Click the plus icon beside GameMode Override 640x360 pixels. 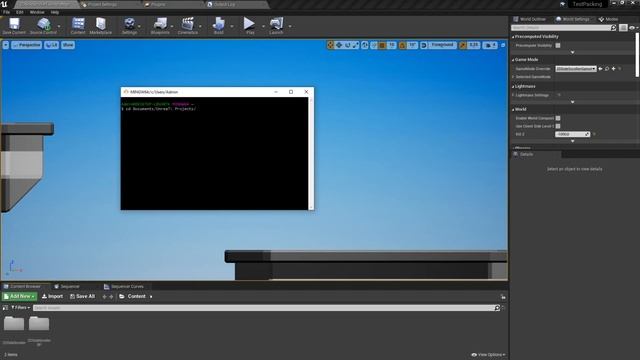point(613,69)
